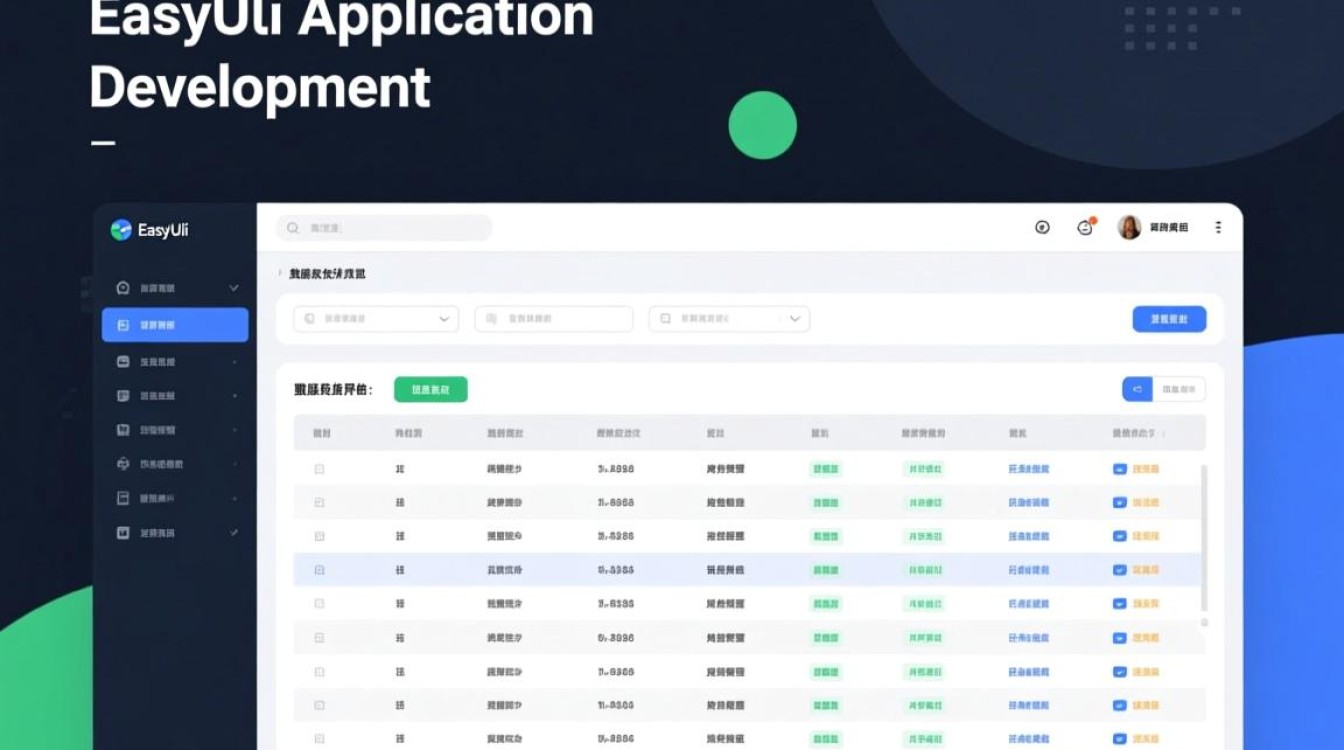
Task: Select the highlighted blue sidebar menu item
Action: pos(175,325)
